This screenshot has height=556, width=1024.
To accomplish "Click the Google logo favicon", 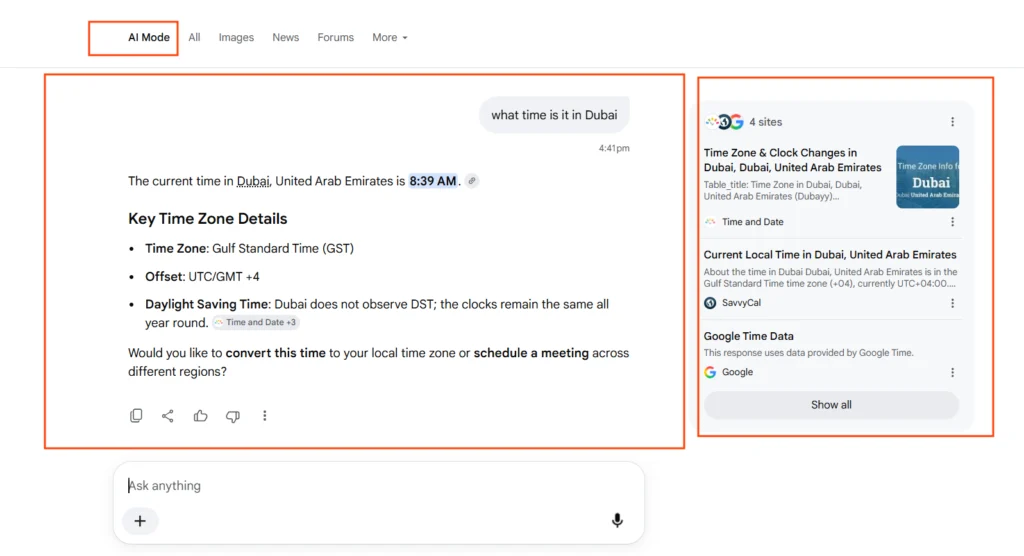I will 710,372.
